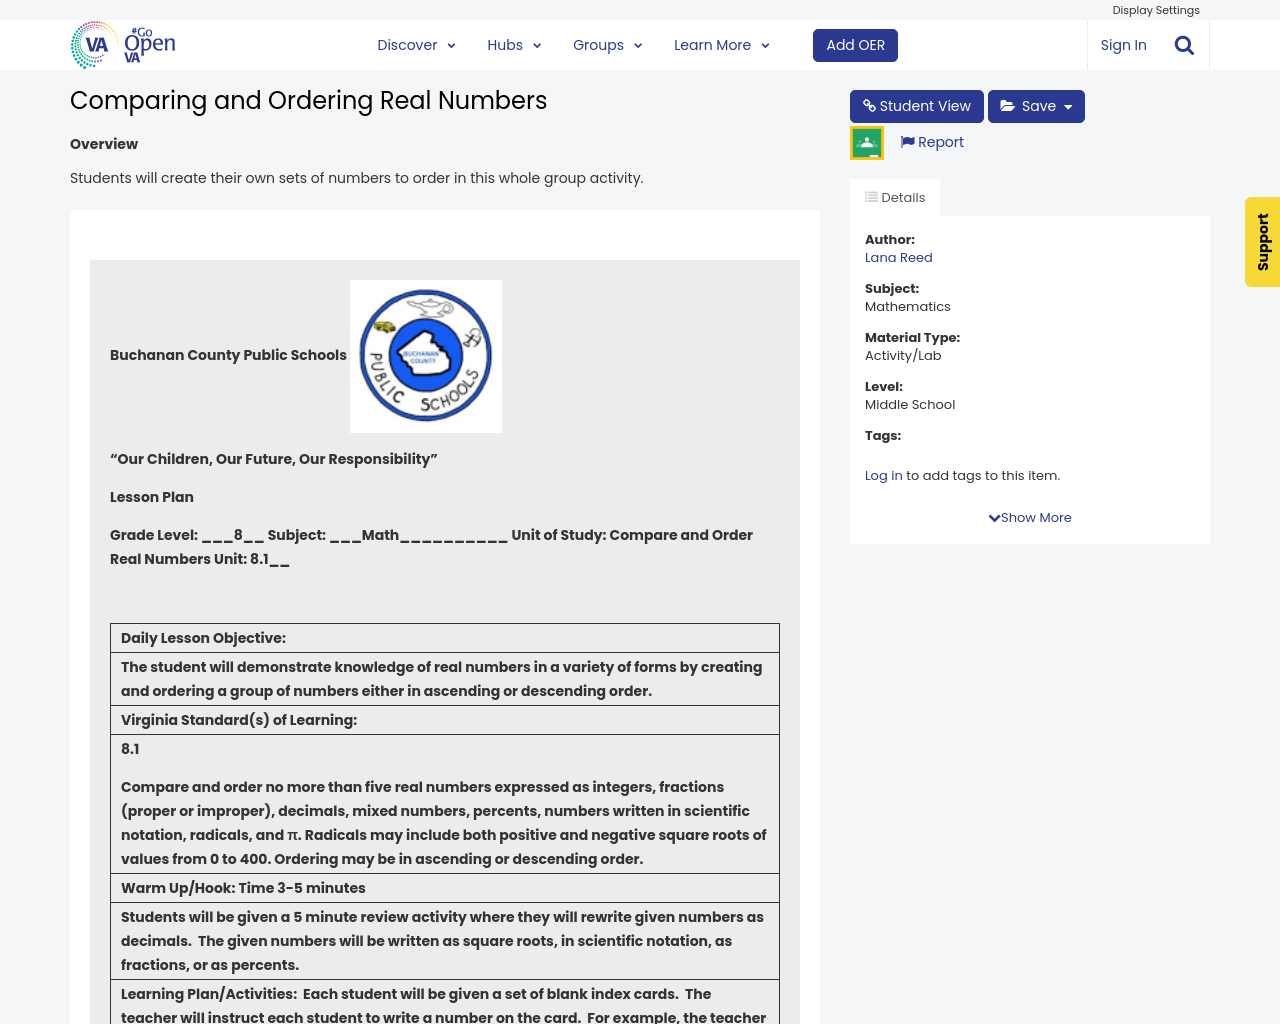This screenshot has width=1280, height=1024.
Task: Share to Google Classroom icon
Action: pyautogui.click(x=867, y=143)
